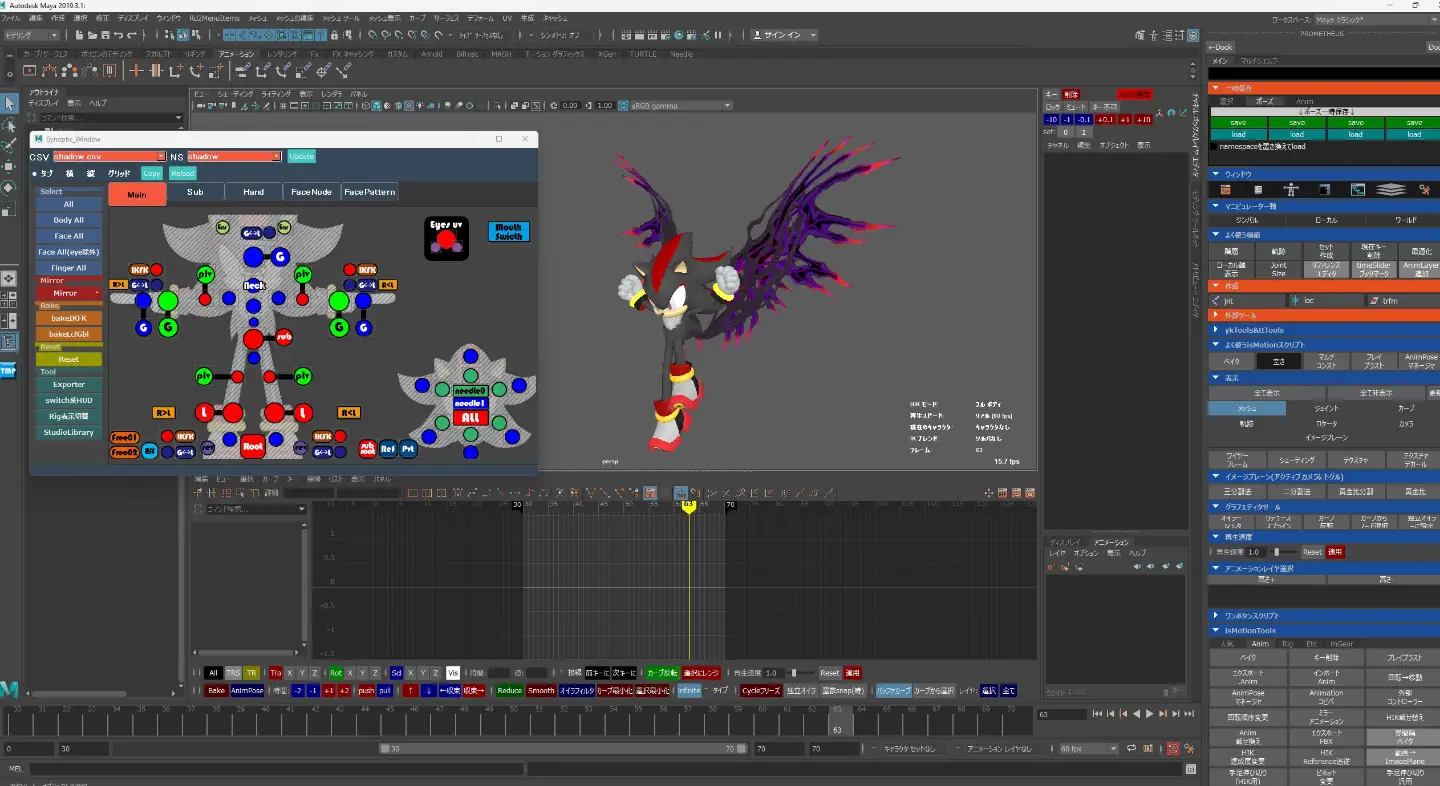Image resolution: width=1440 pixels, height=786 pixels.
Task: Open the CSV shadow.csv dropdown
Action: (109, 156)
